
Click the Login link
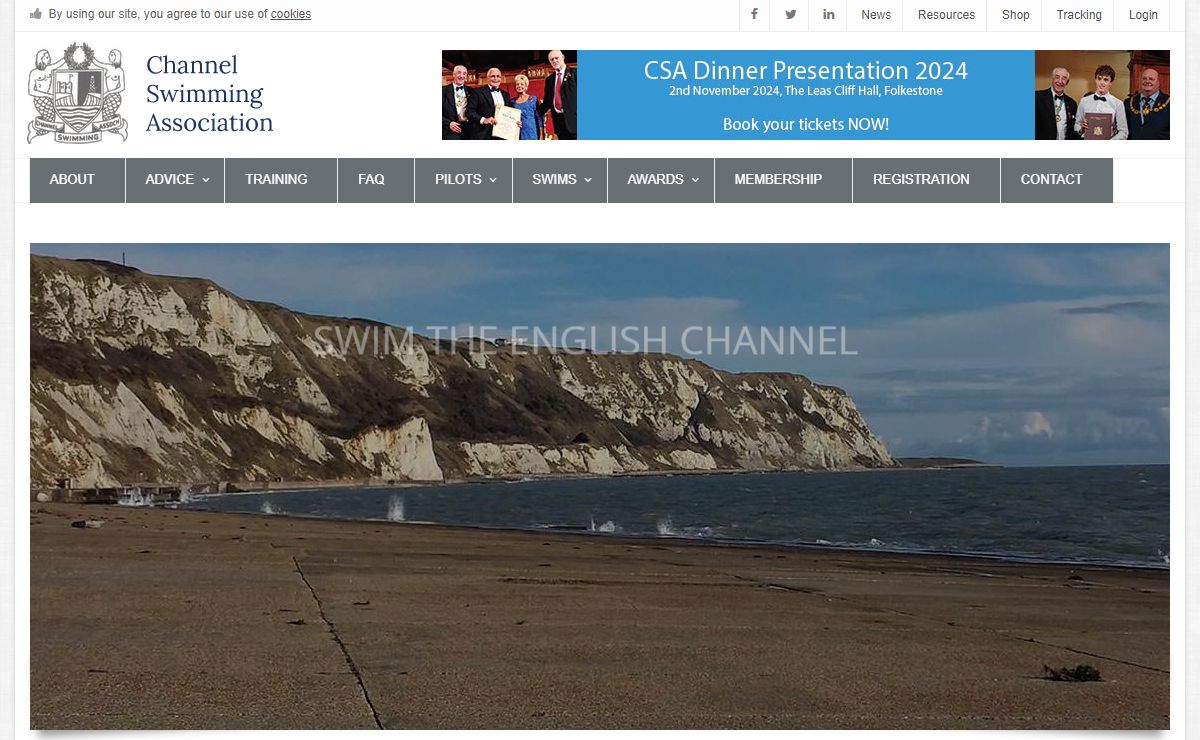(1143, 15)
